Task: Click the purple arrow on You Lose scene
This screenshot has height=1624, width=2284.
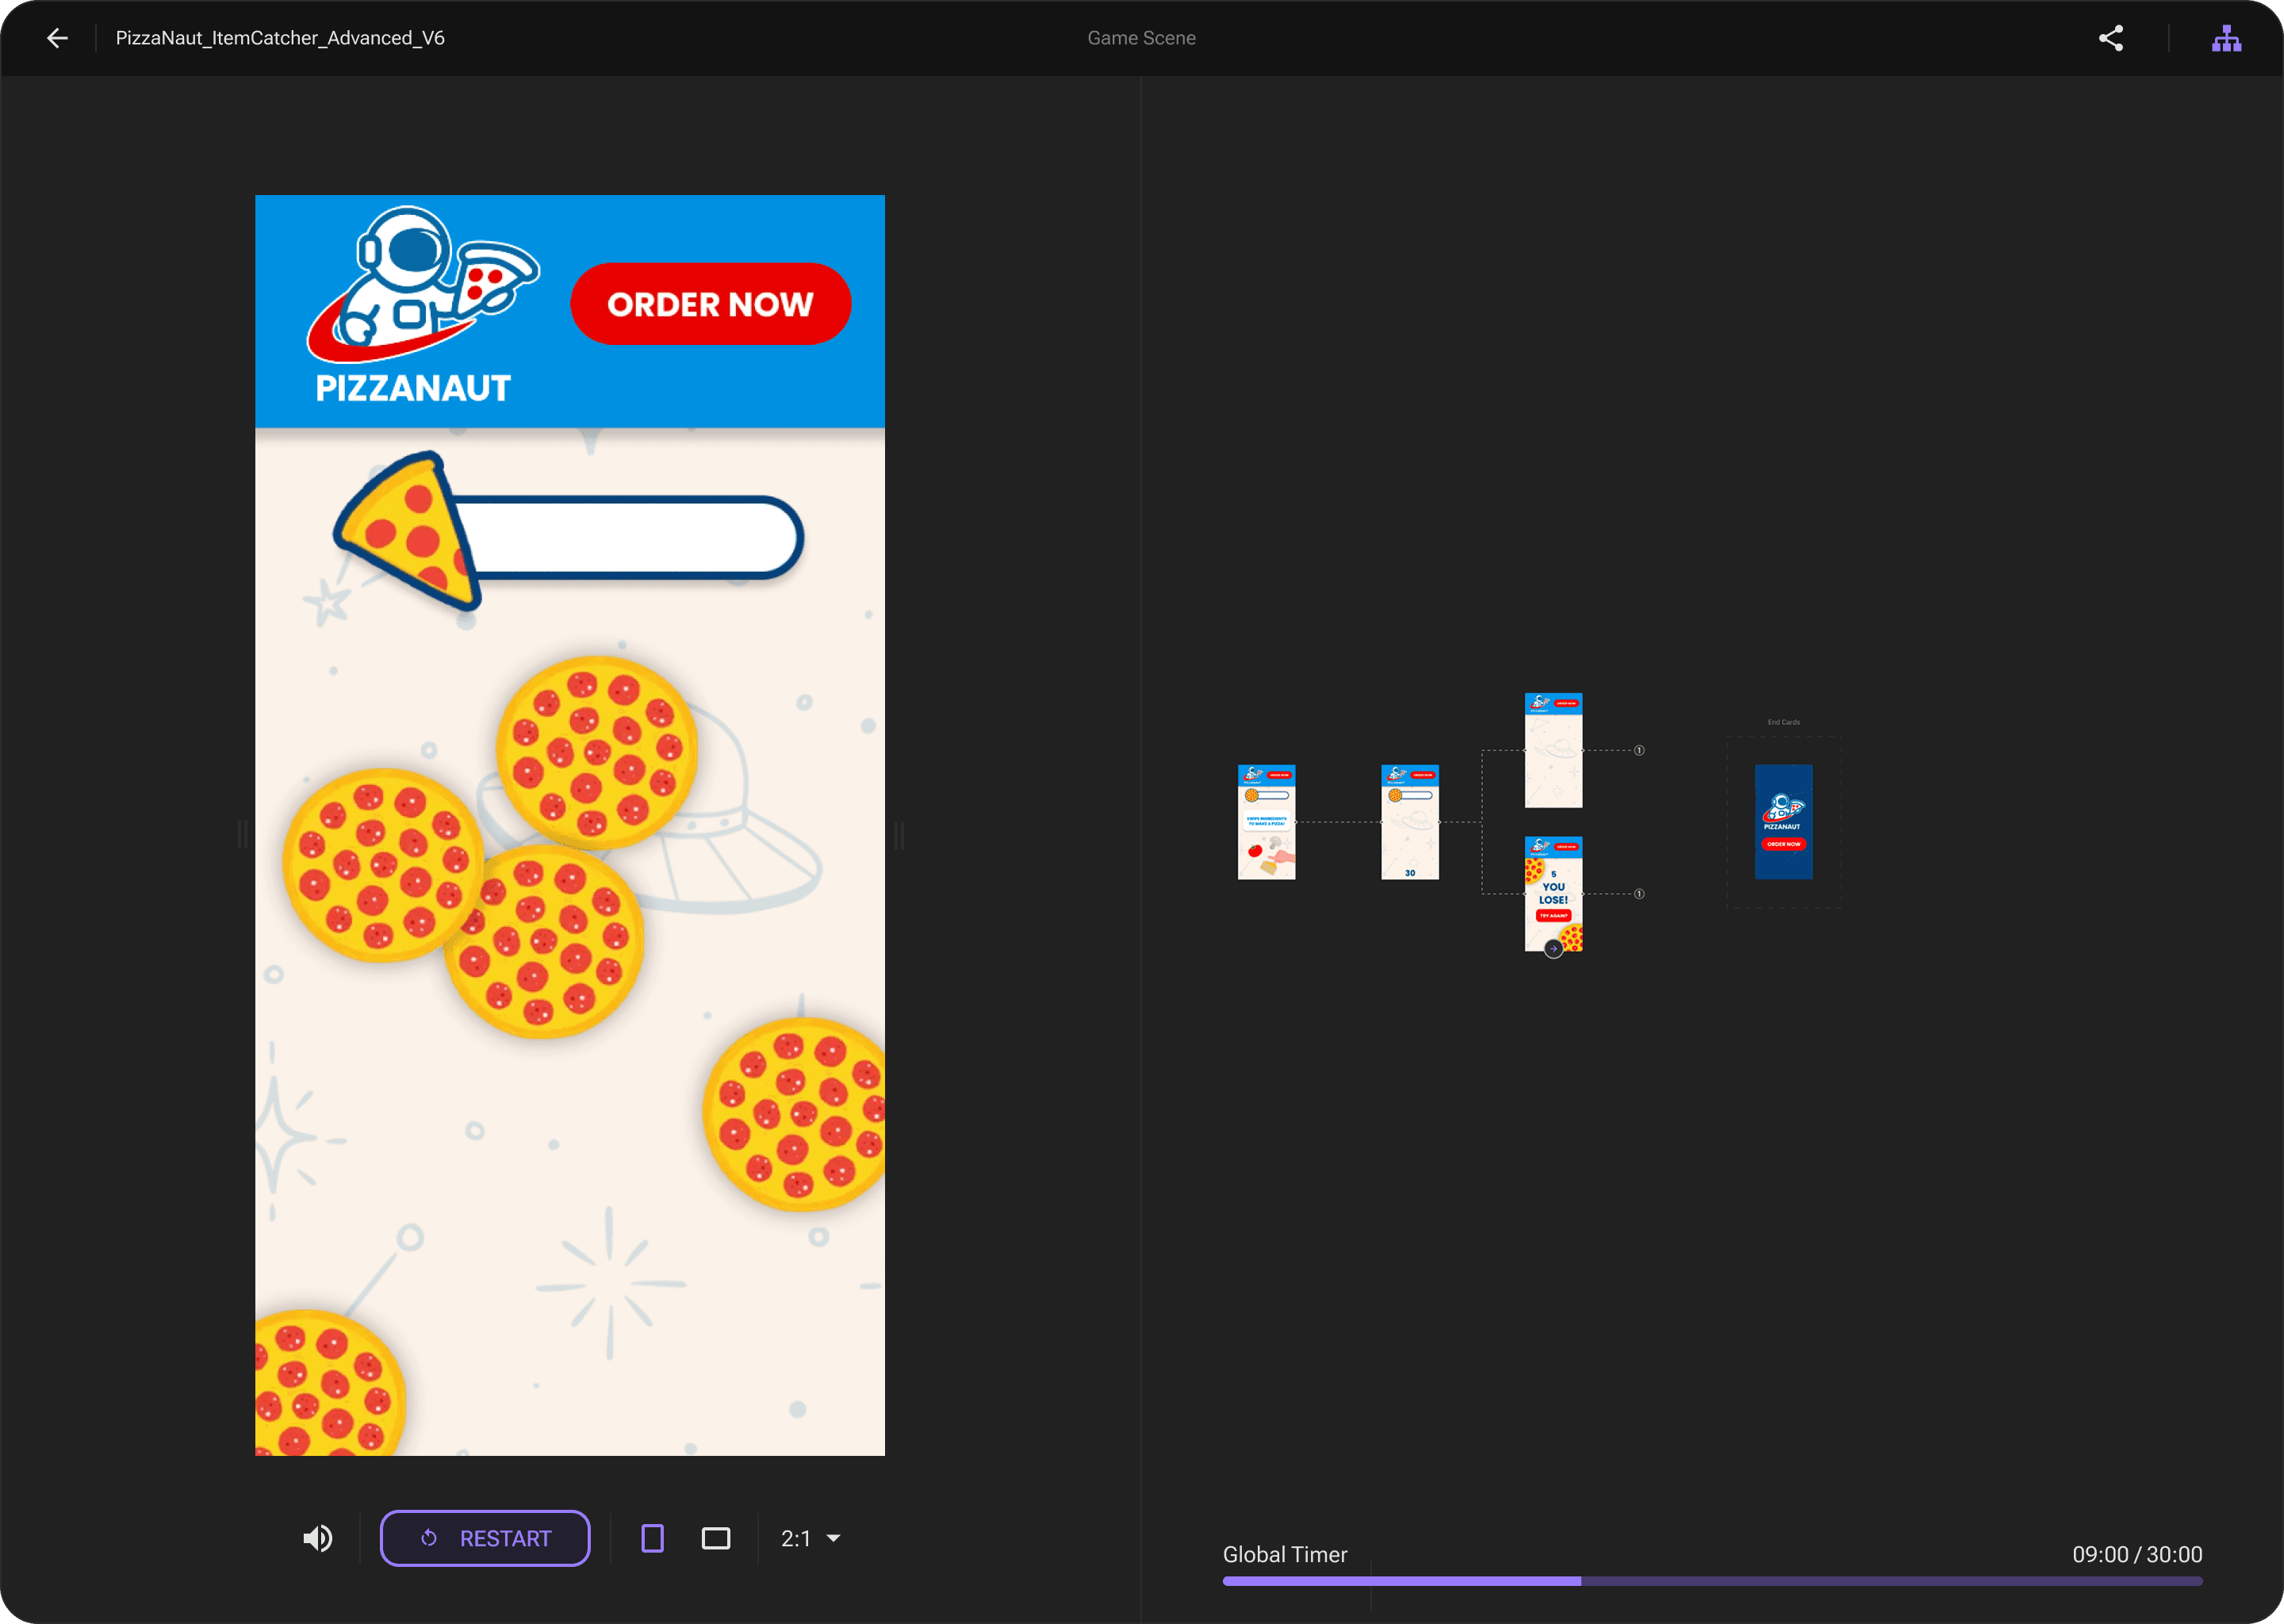Action: pyautogui.click(x=1553, y=949)
